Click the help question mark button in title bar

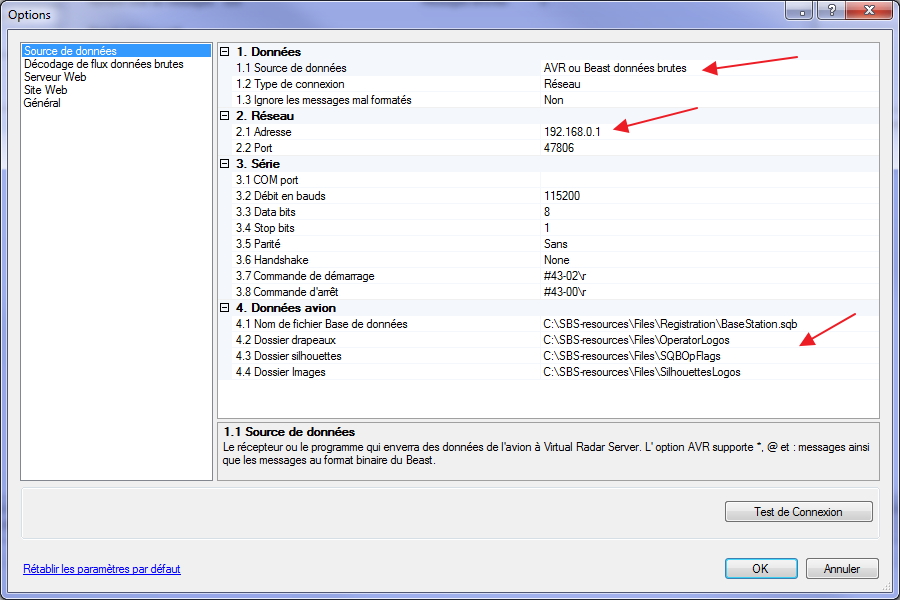(x=828, y=11)
